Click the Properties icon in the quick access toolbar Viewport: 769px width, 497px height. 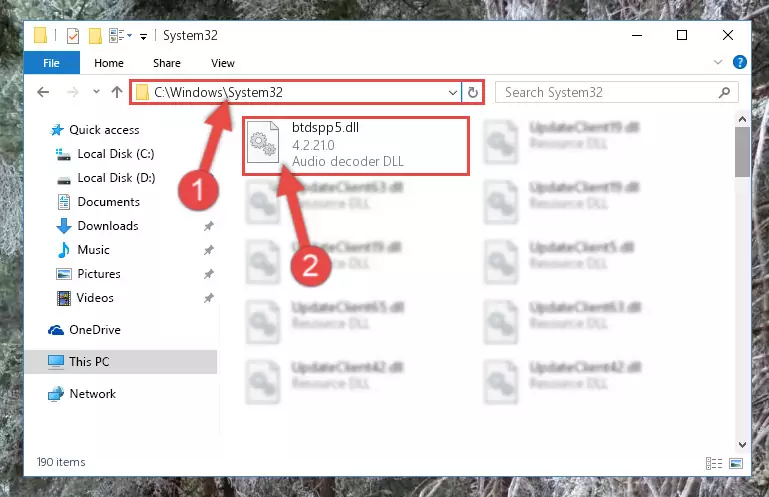point(73,36)
